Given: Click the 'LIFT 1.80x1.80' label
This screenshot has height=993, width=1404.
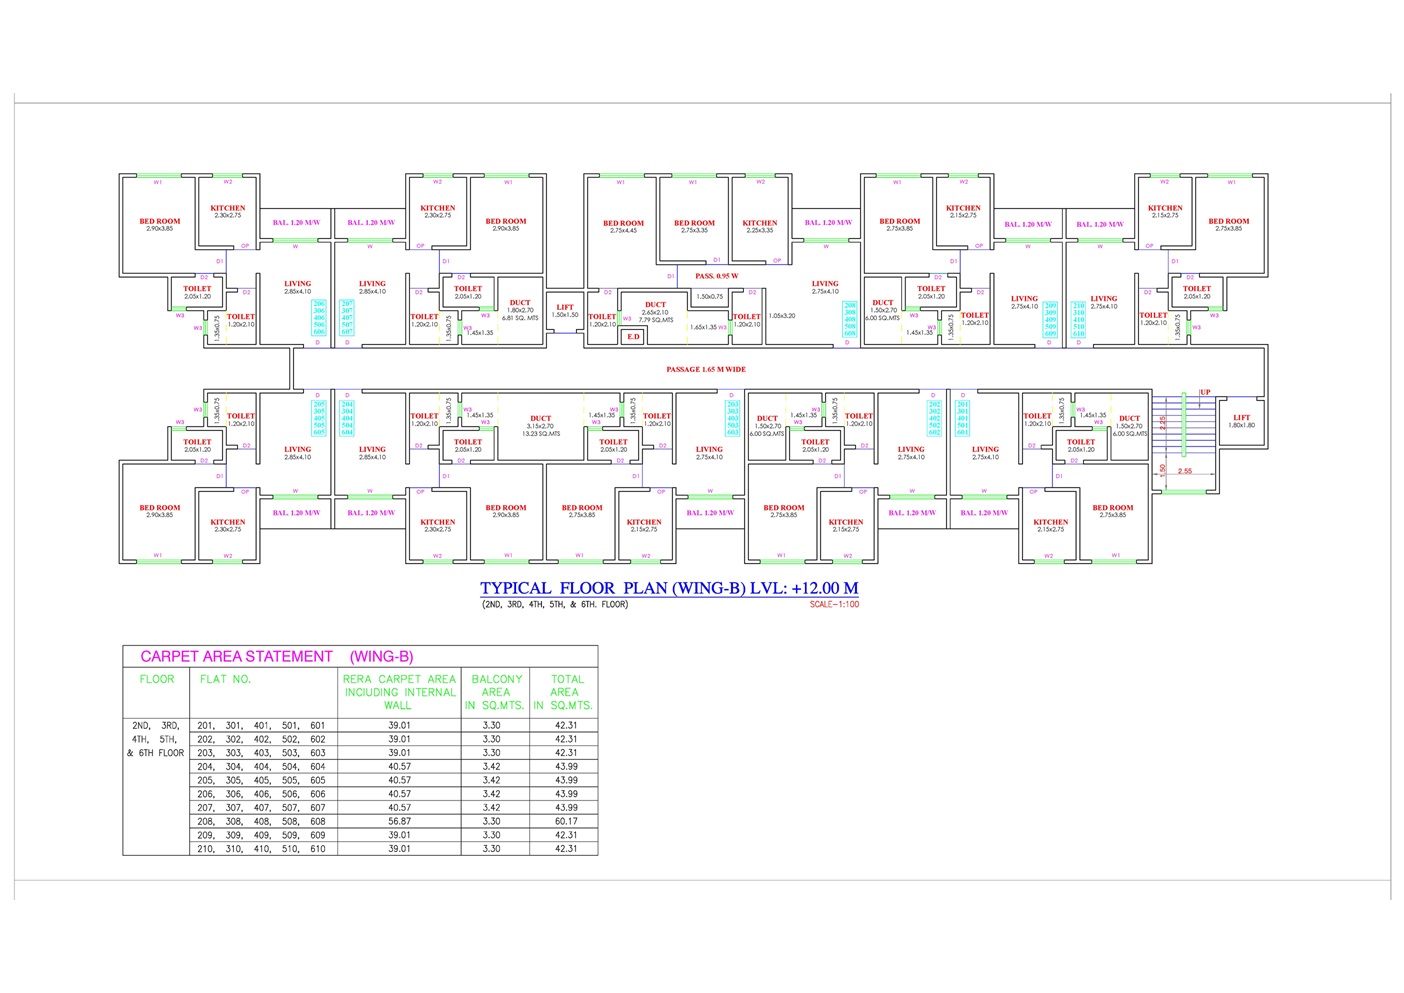Looking at the screenshot, I should coord(1241,421).
